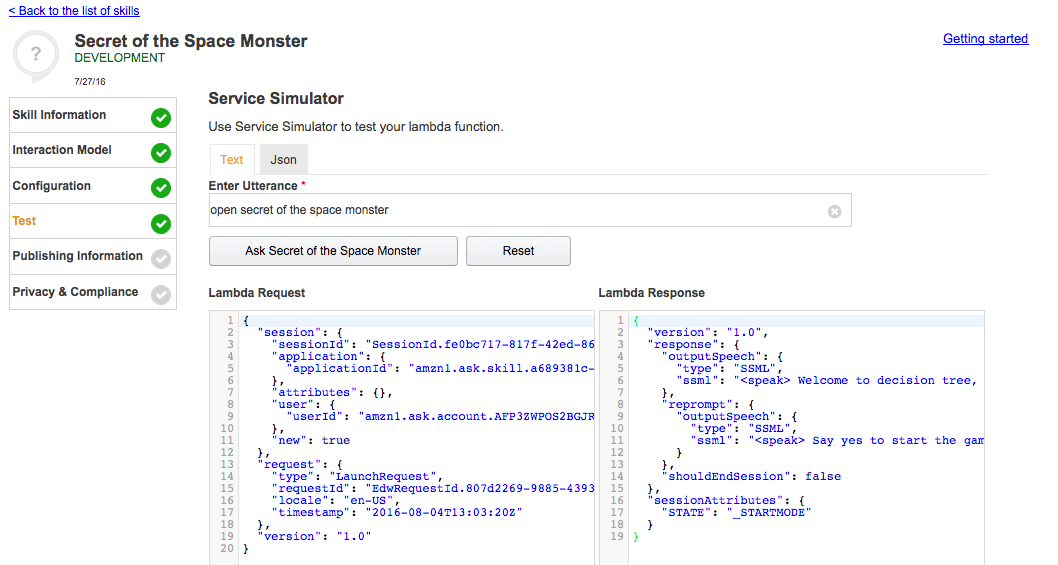Click the gray checkmark beside Publishing Information
The width and height of the screenshot is (1058, 565).
pyautogui.click(x=160, y=259)
